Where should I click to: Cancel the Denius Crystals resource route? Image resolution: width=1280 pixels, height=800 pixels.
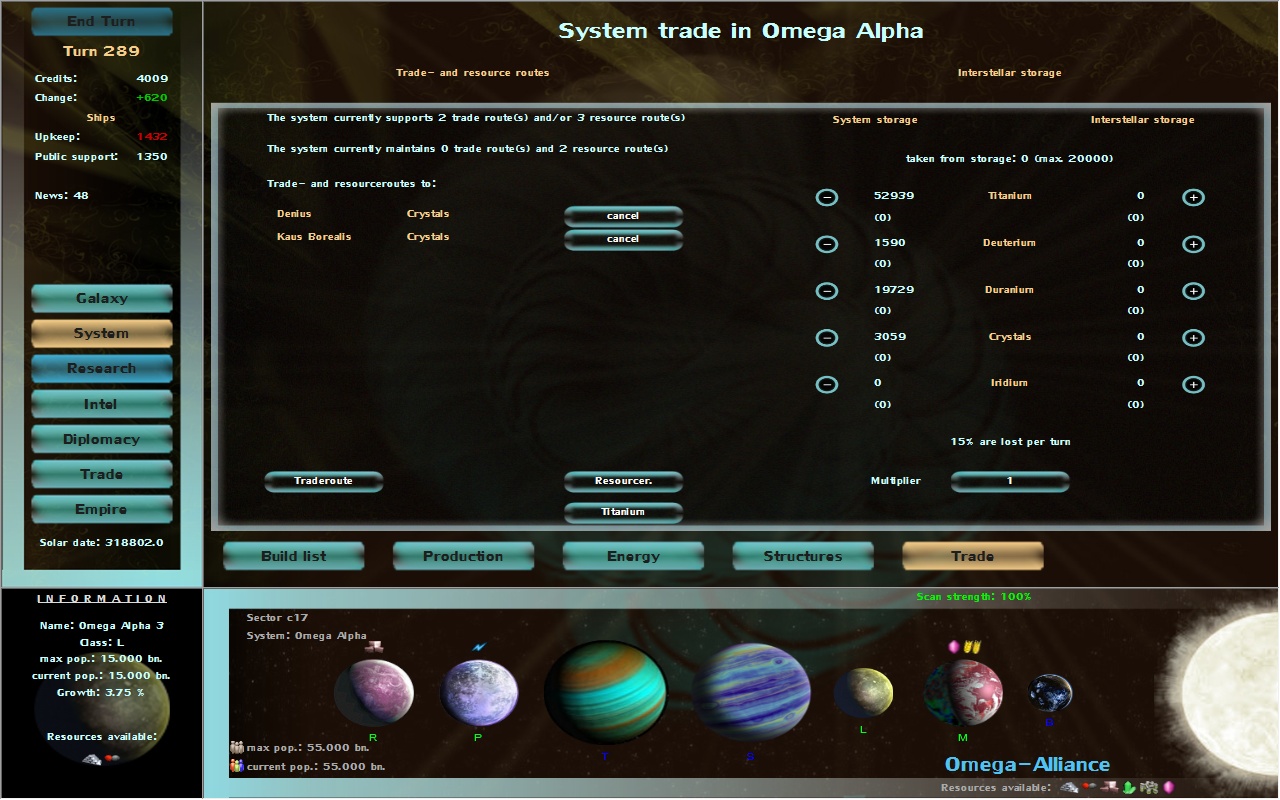pyautogui.click(x=623, y=216)
